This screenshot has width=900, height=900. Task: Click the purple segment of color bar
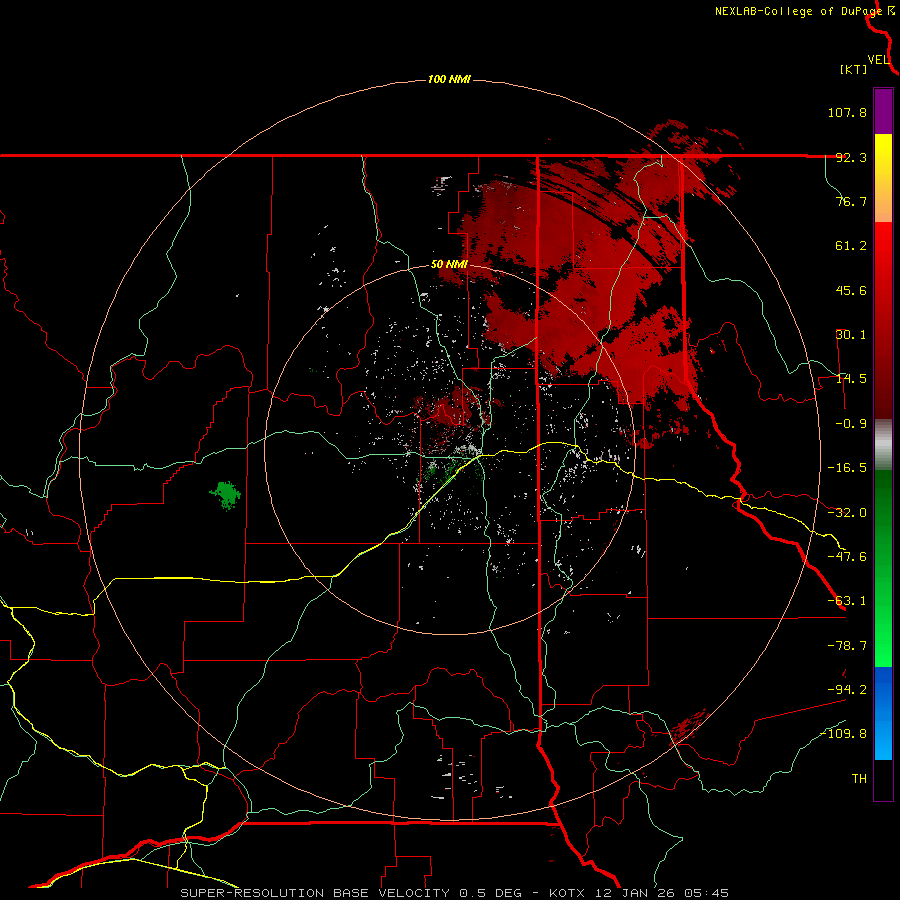coord(883,112)
